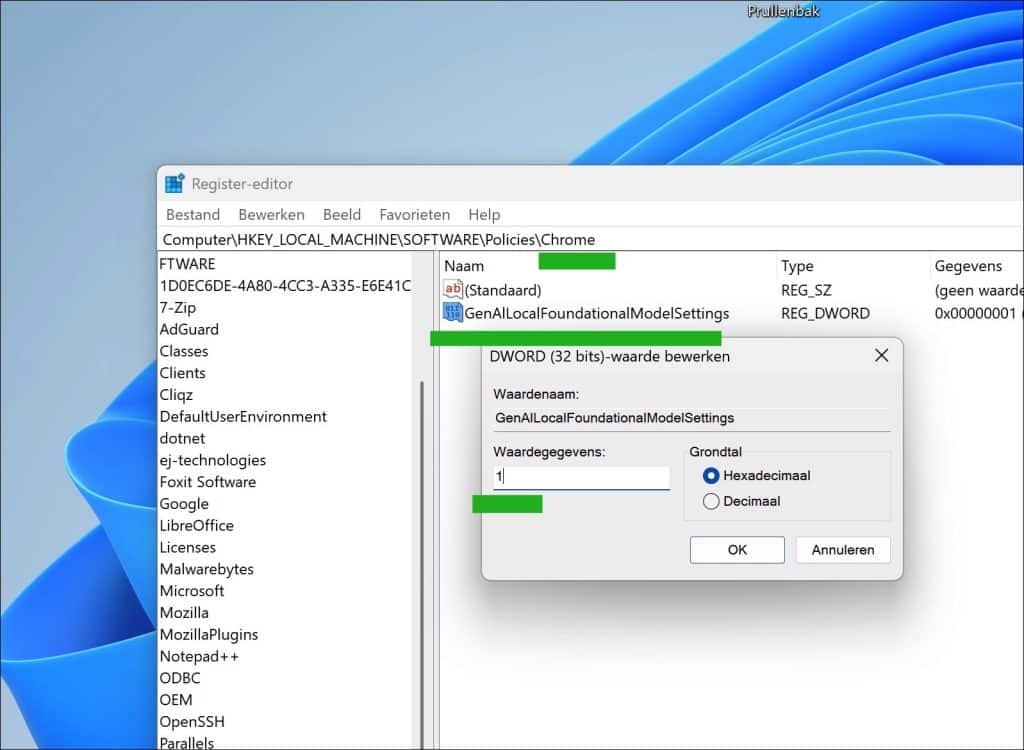Select the (Standaard) value name

click(x=503, y=290)
